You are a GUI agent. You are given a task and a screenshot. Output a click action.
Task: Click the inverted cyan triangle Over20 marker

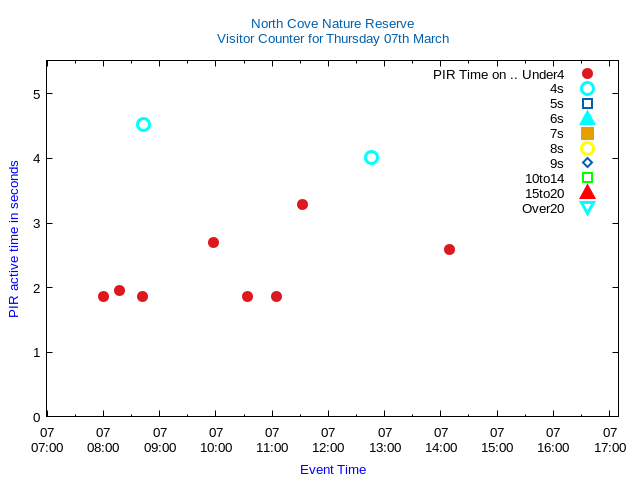tap(587, 208)
